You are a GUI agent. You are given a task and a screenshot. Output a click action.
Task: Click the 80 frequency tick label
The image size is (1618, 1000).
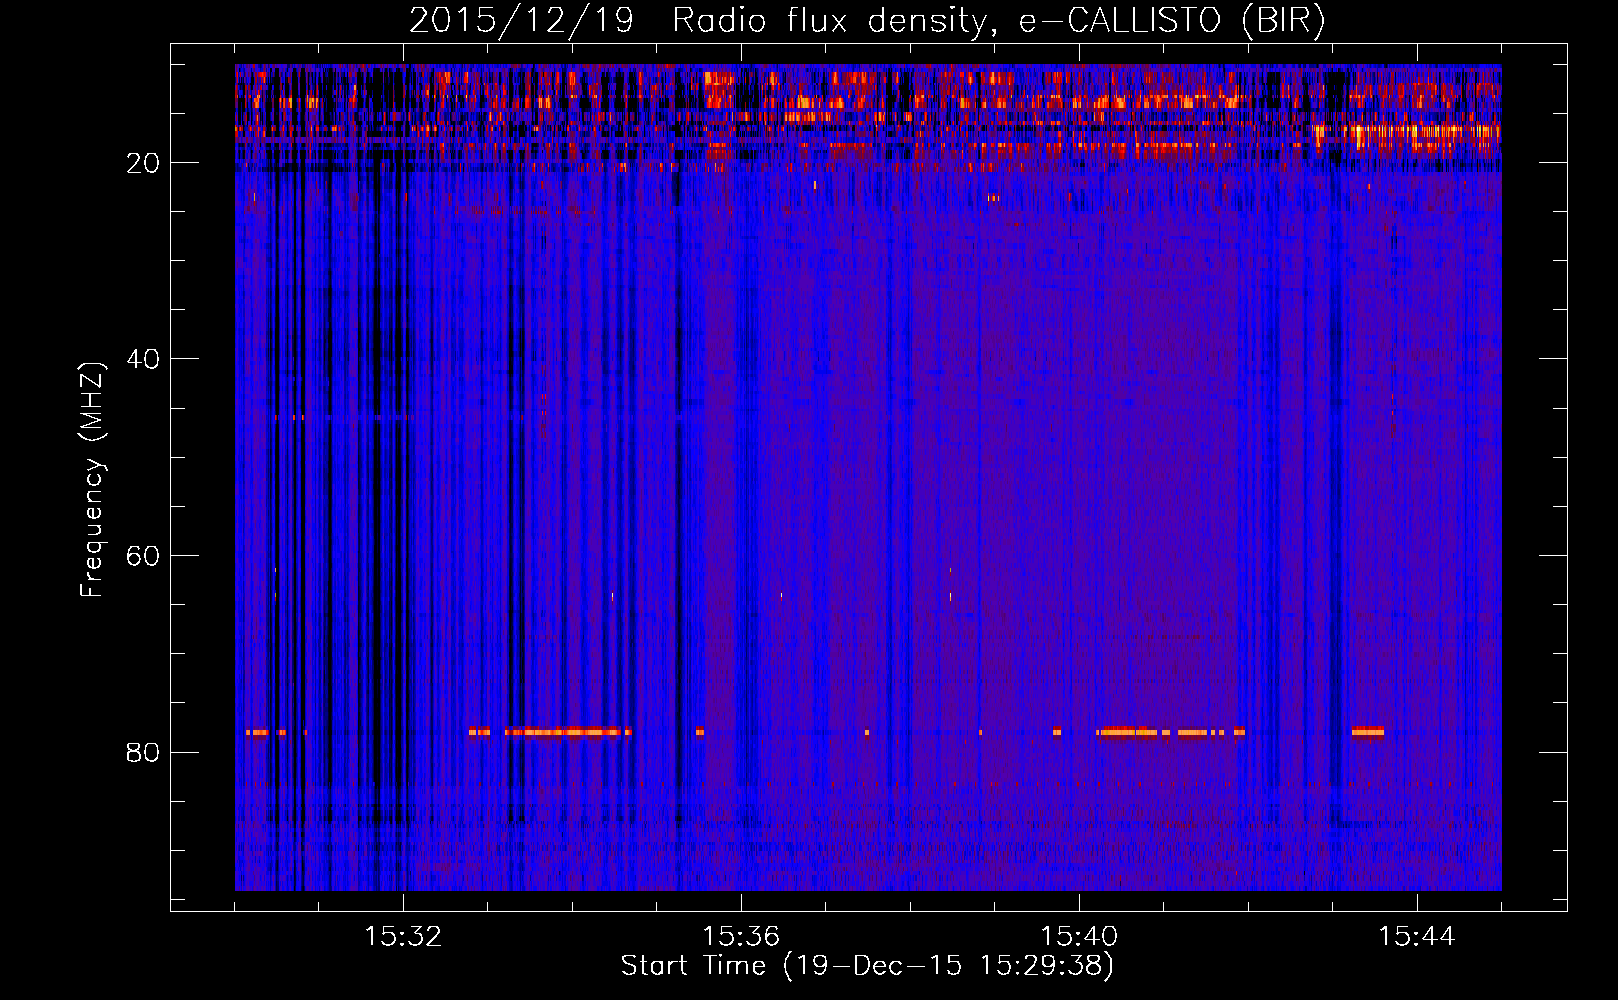click(143, 752)
